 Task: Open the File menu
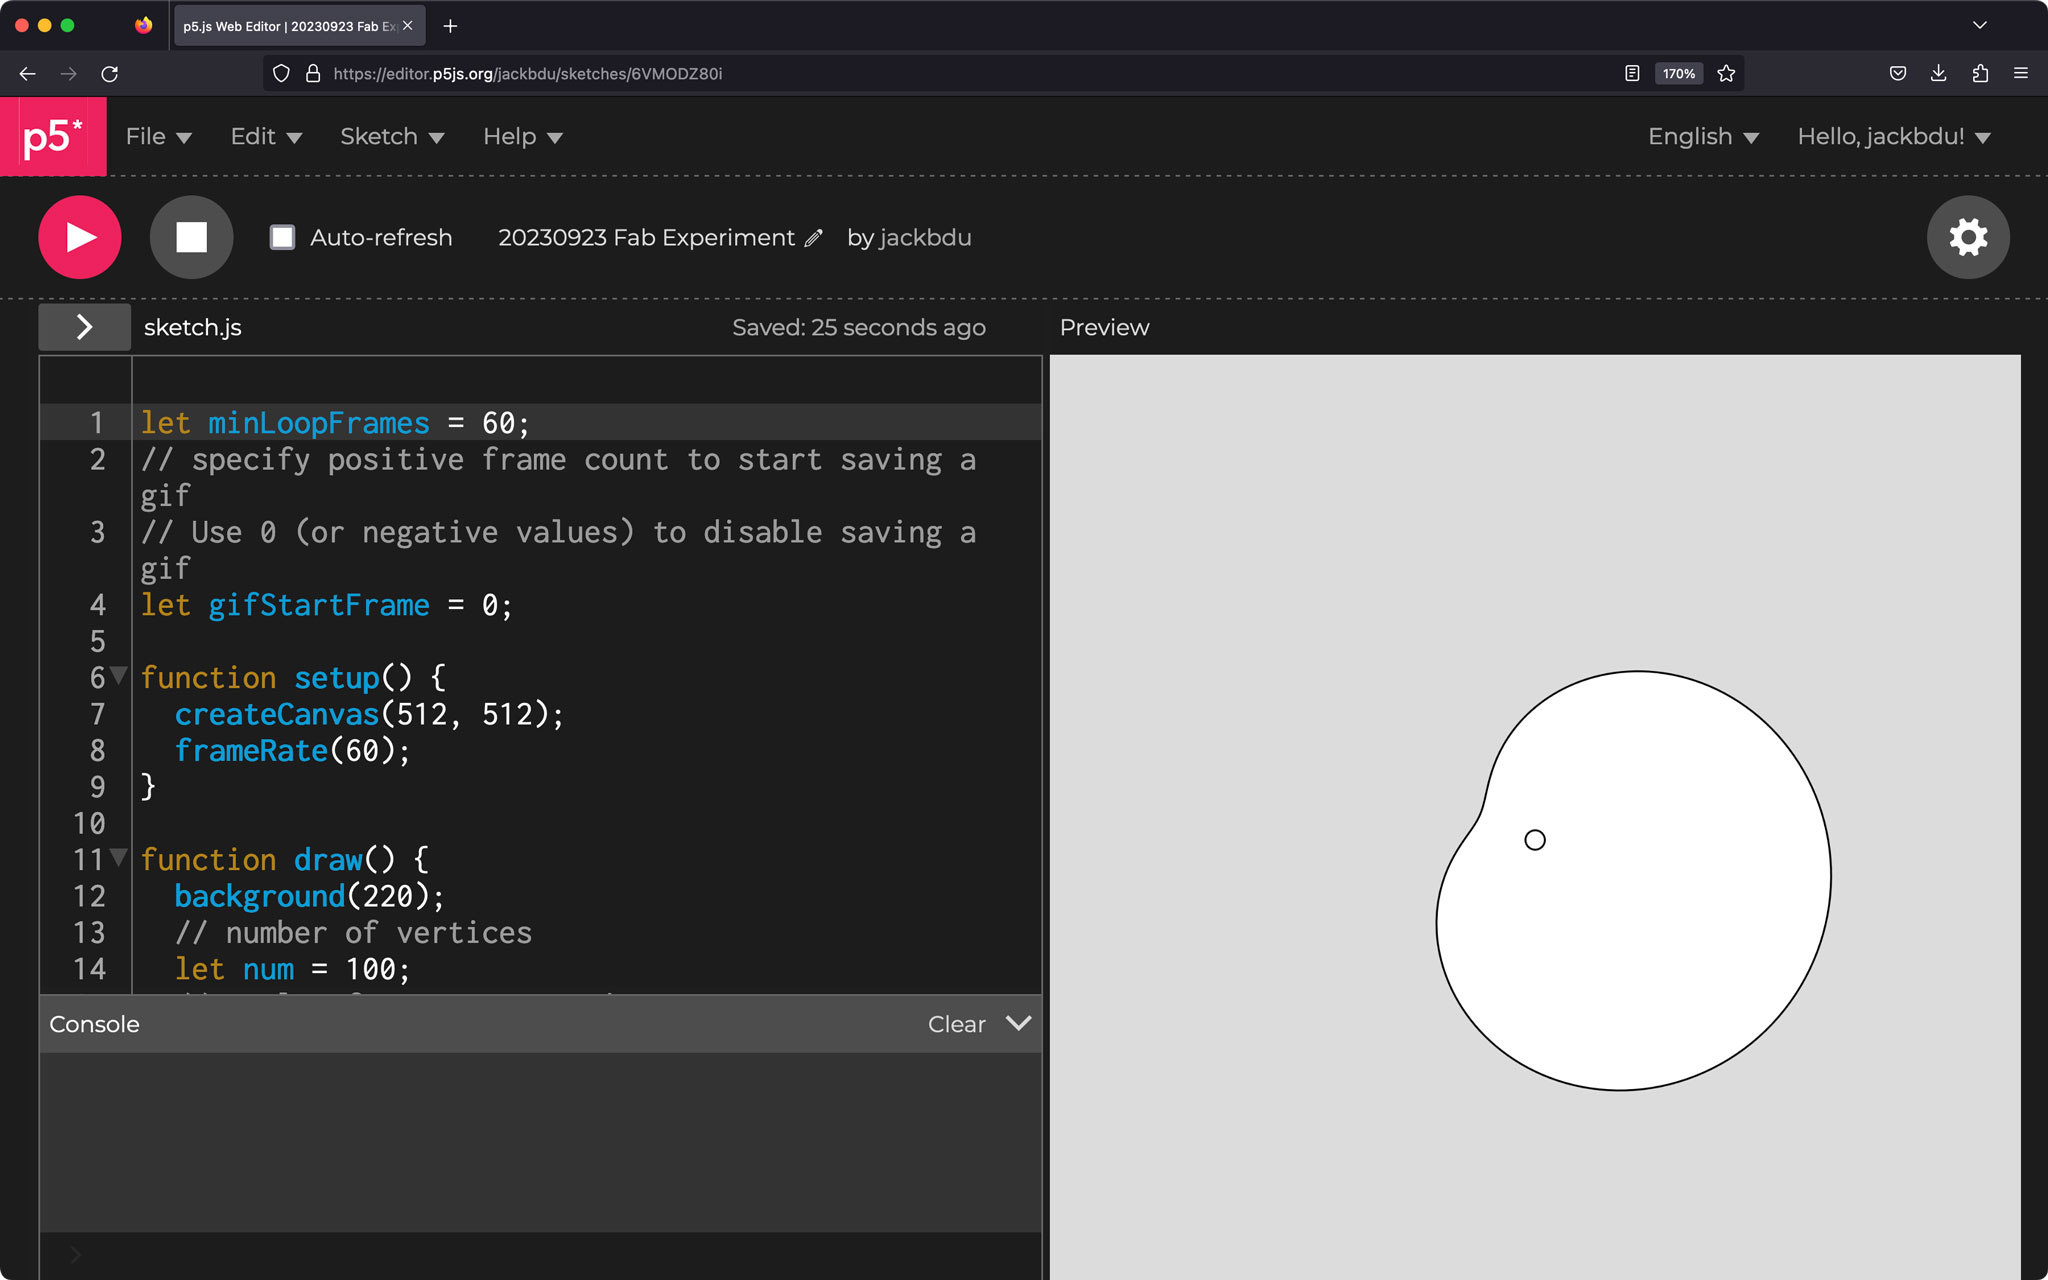pyautogui.click(x=158, y=137)
